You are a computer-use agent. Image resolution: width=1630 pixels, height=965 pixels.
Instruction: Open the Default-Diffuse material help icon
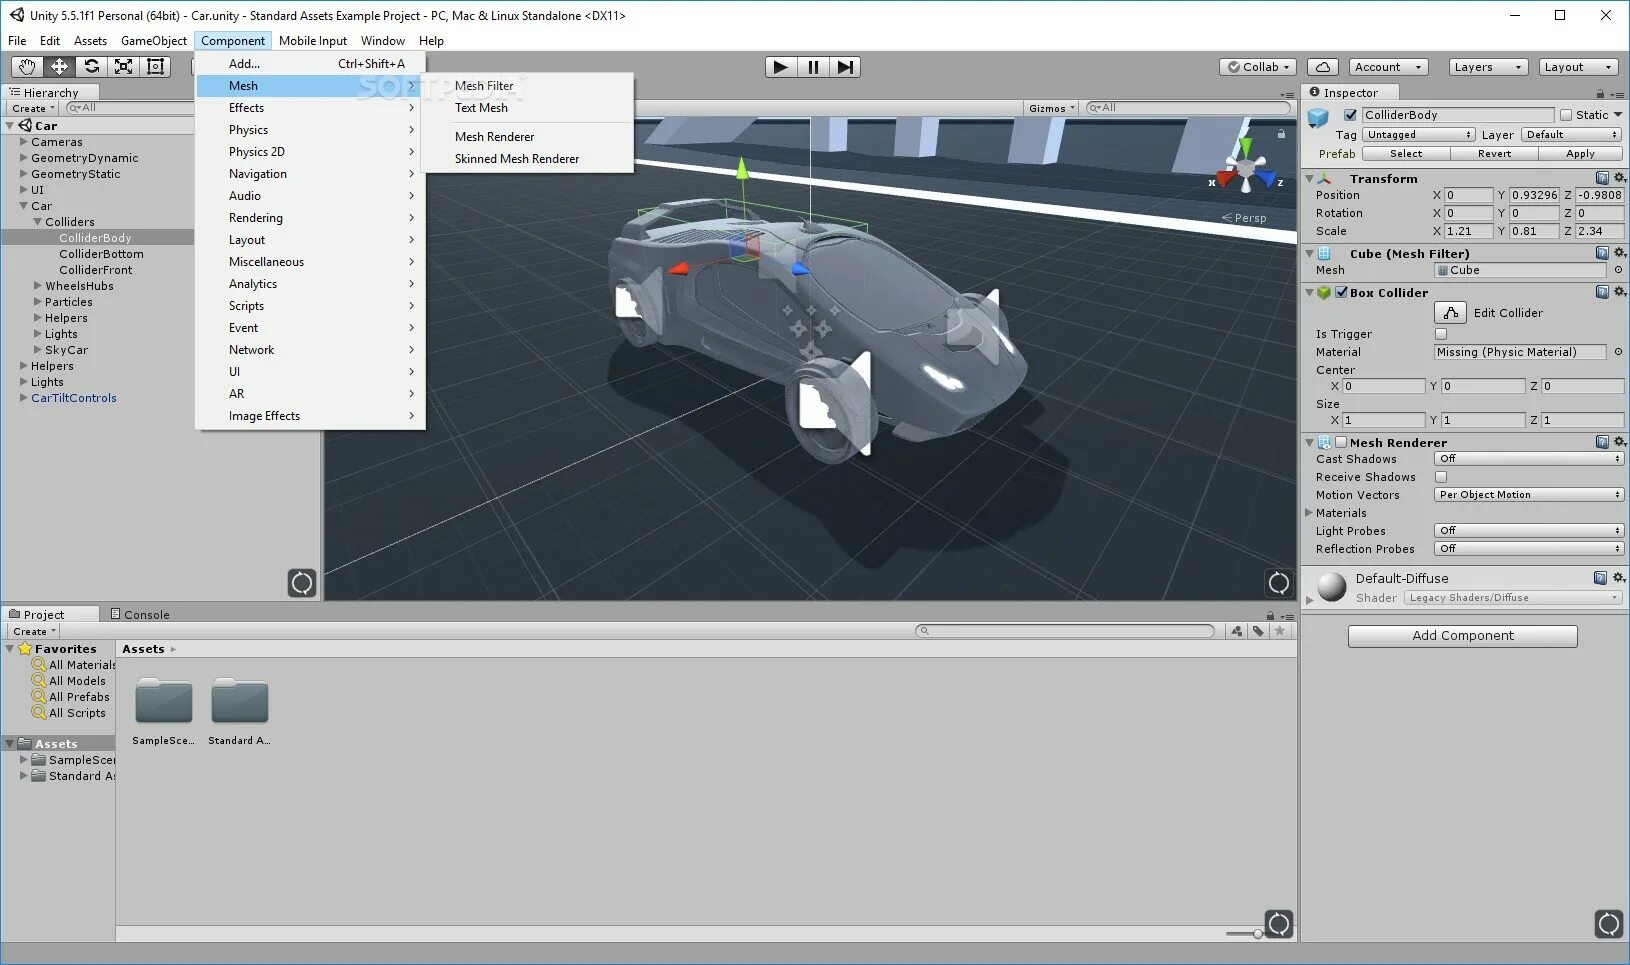pyautogui.click(x=1600, y=578)
